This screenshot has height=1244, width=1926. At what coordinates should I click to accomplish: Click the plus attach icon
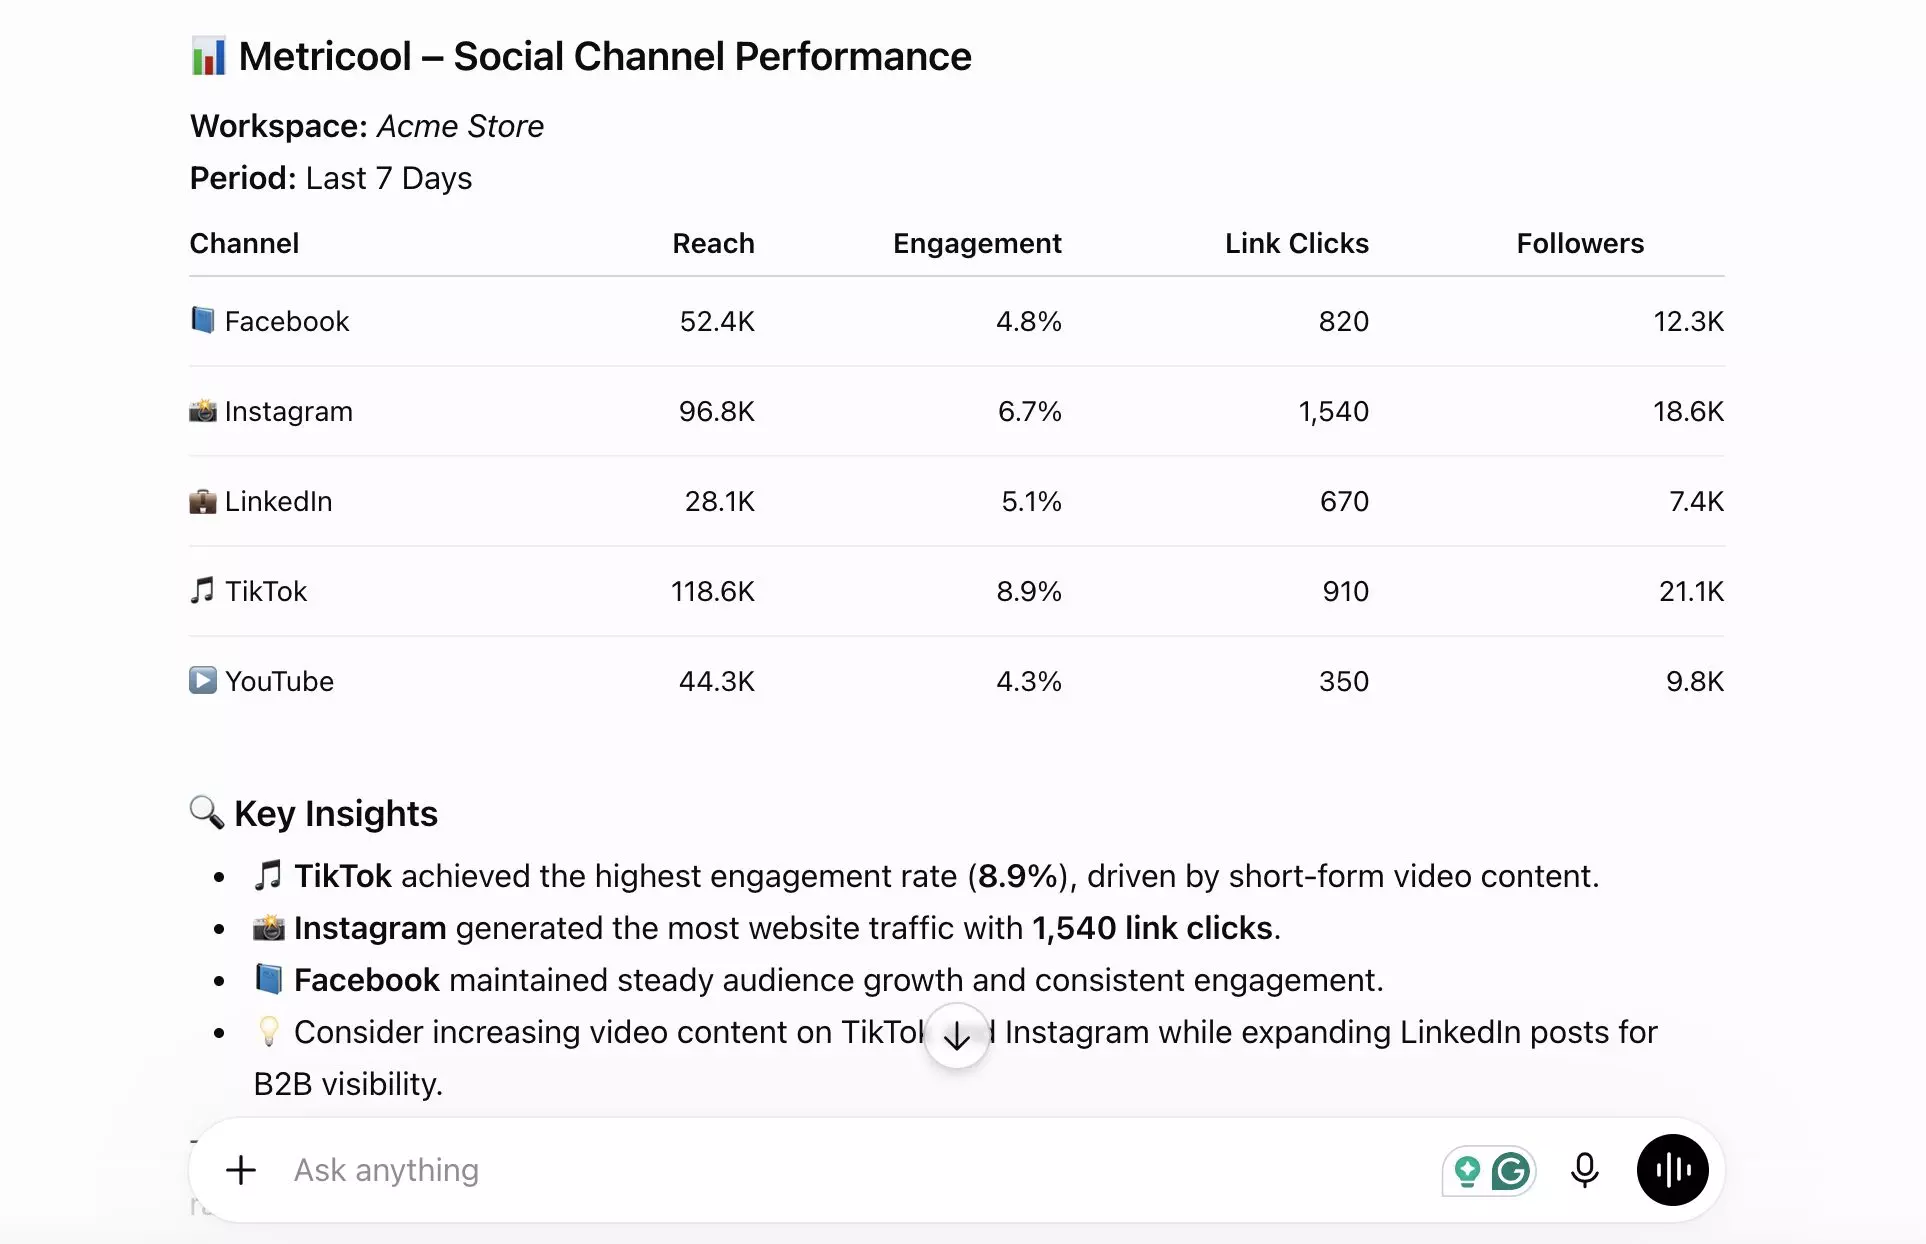241,1170
